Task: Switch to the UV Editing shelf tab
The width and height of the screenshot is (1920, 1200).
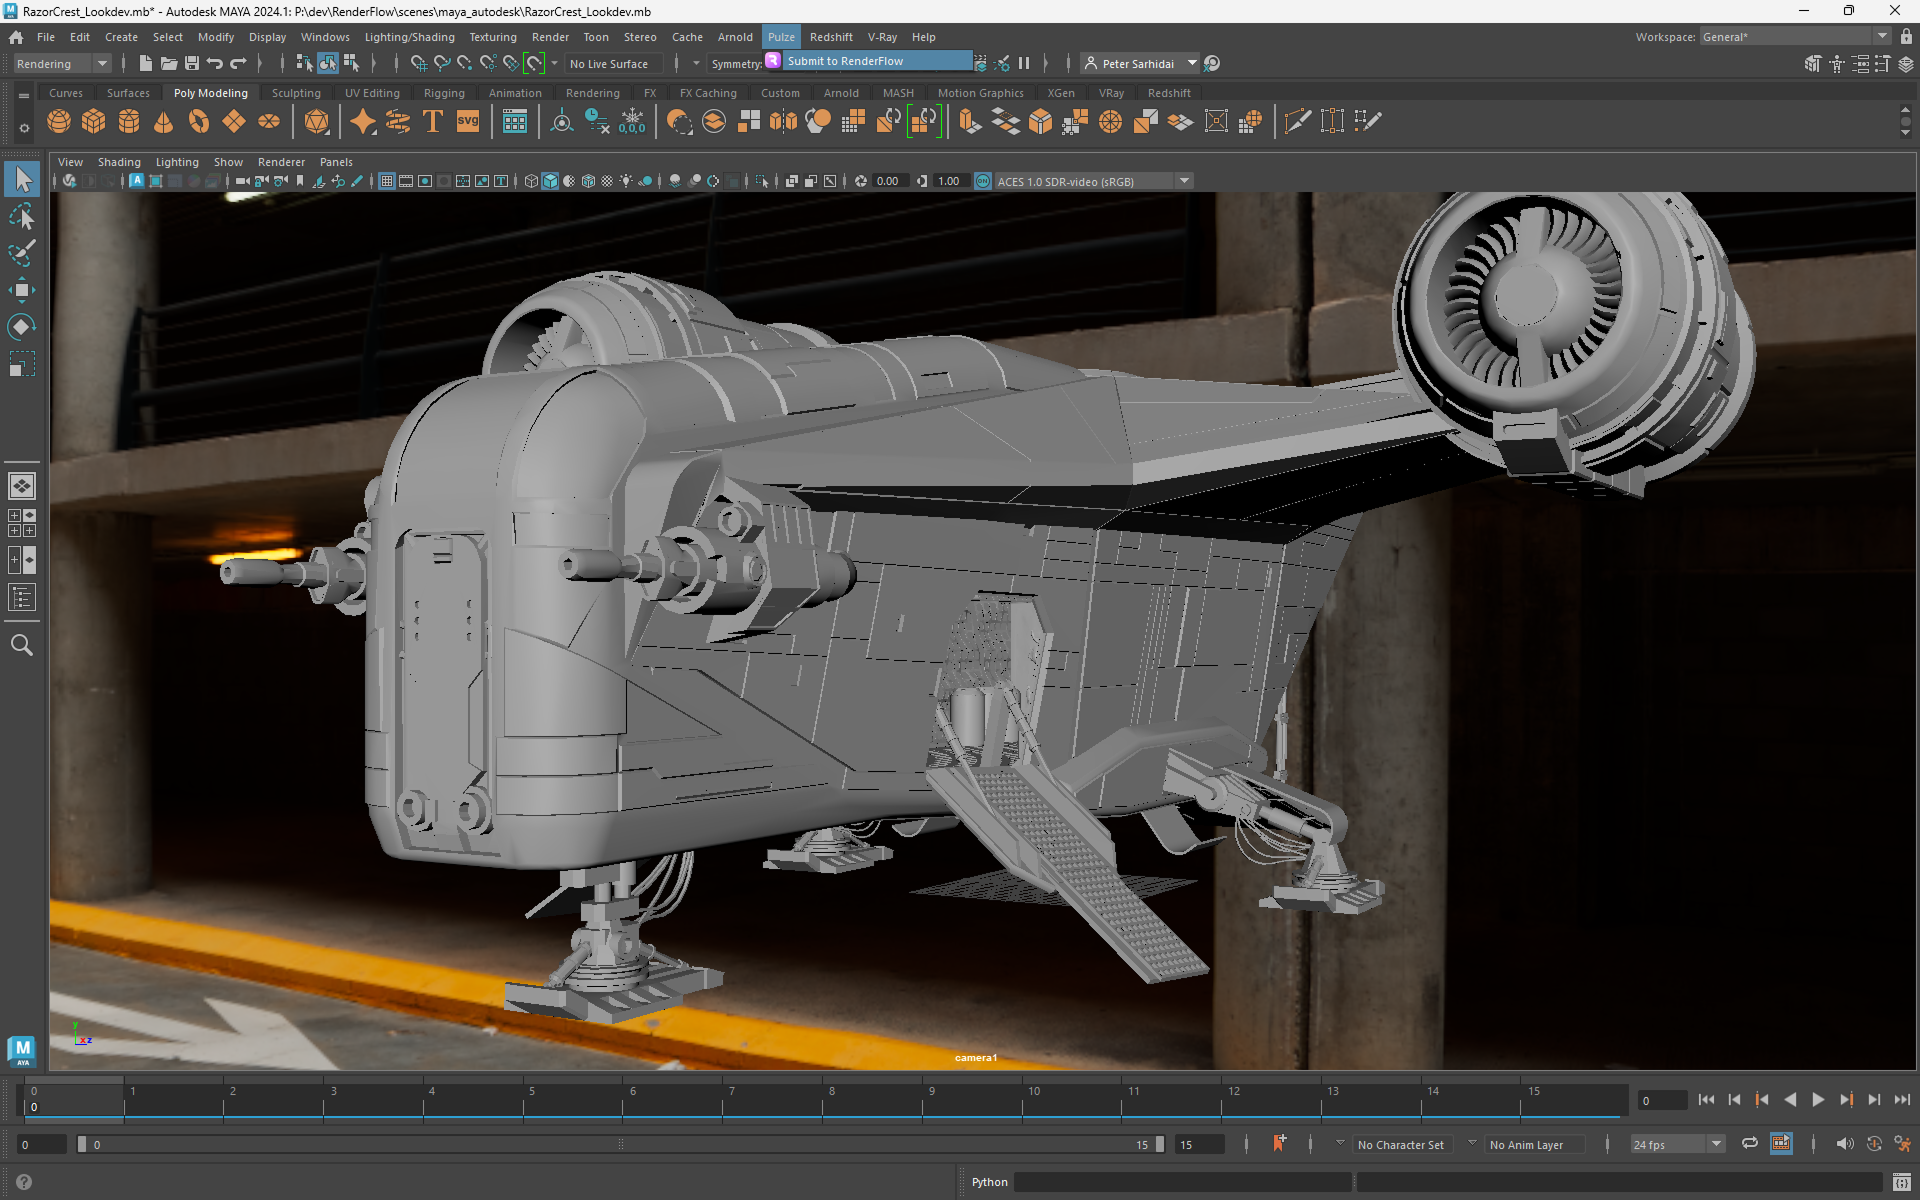Action: click(372, 93)
